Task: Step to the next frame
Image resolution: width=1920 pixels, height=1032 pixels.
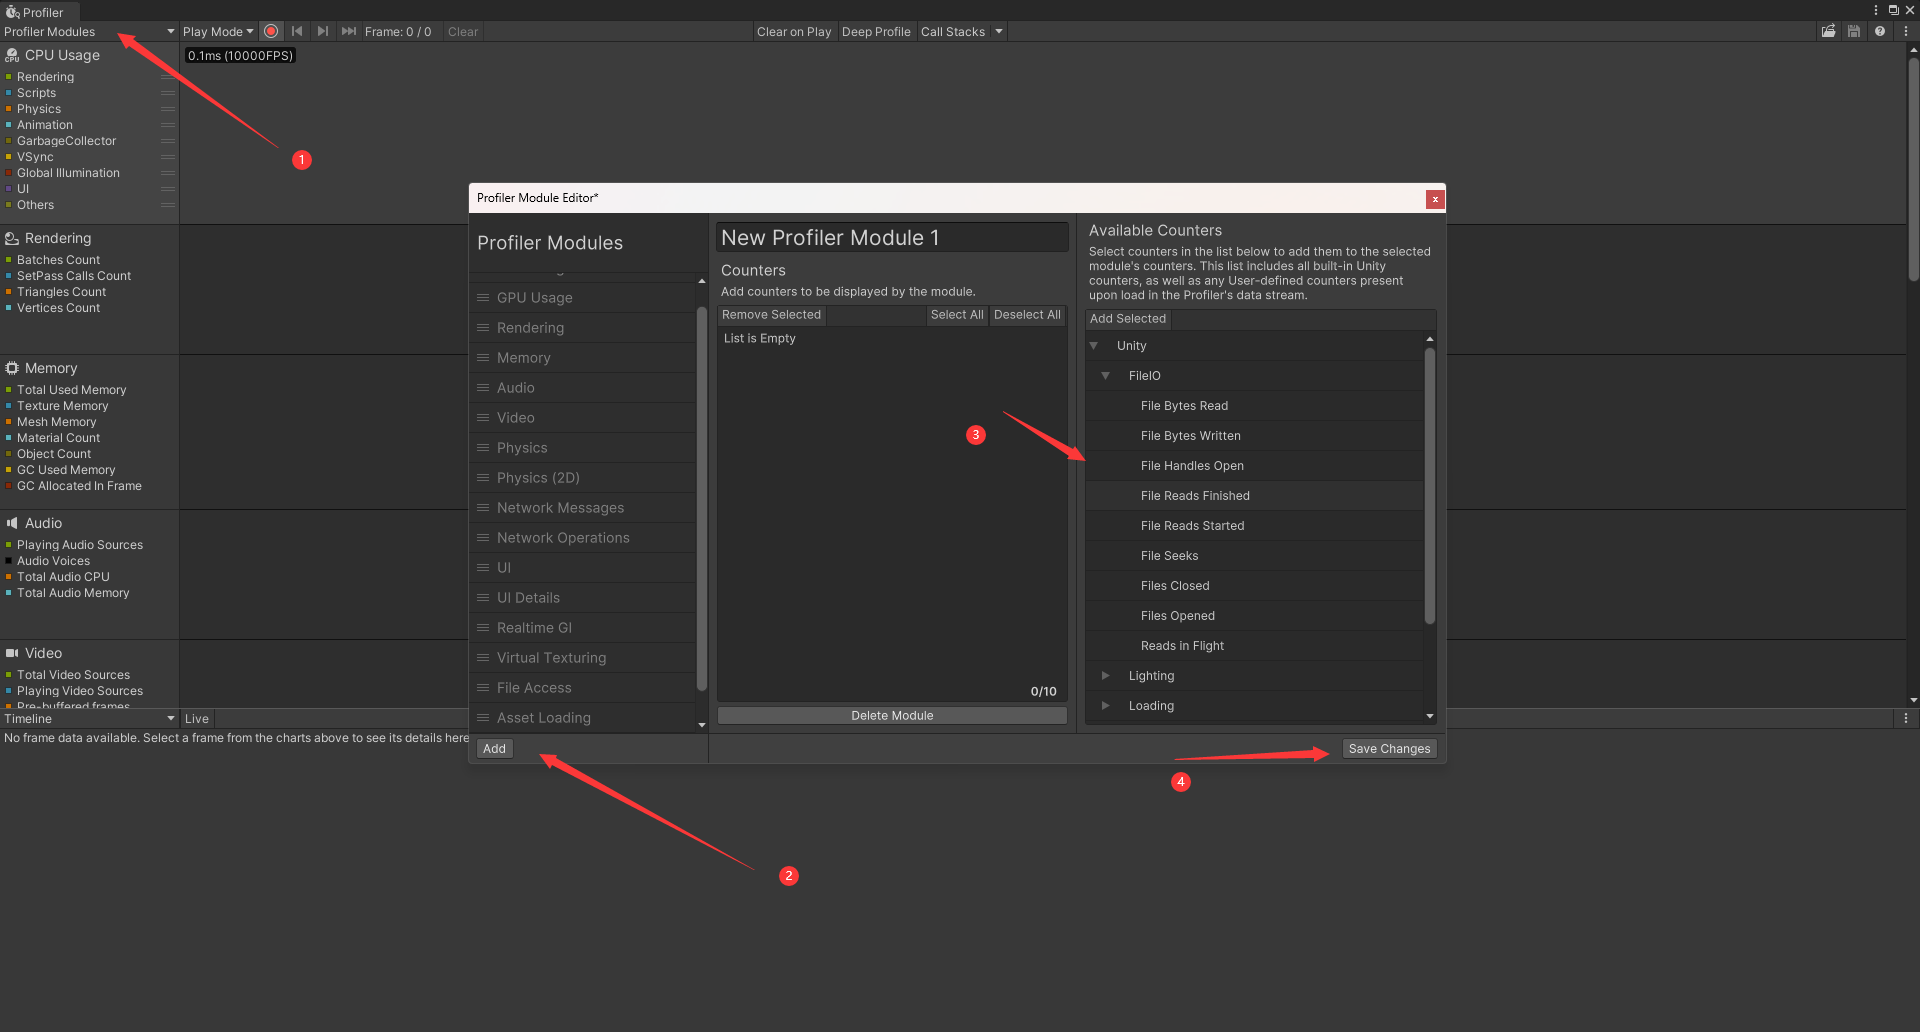Action: point(322,32)
